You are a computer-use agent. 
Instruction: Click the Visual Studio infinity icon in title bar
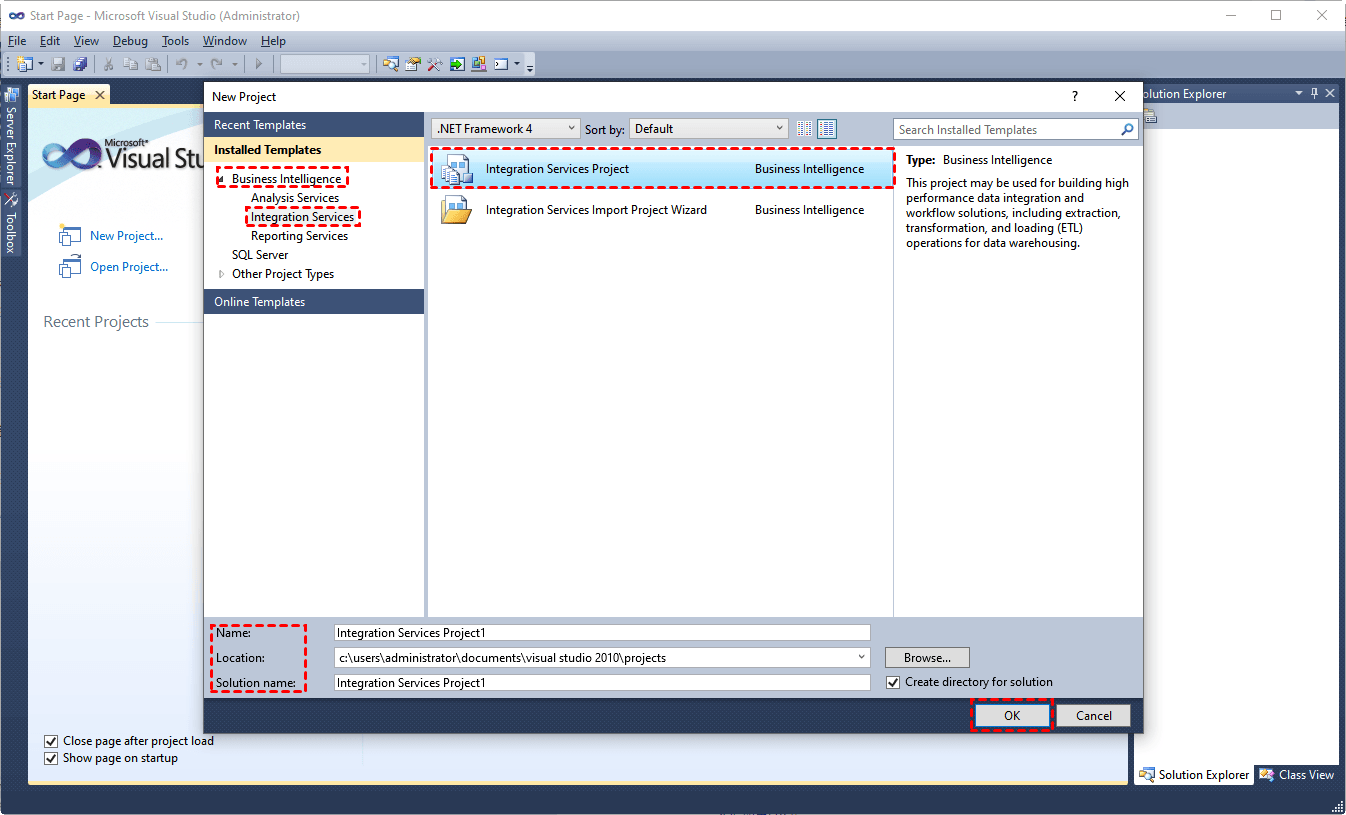[17, 15]
